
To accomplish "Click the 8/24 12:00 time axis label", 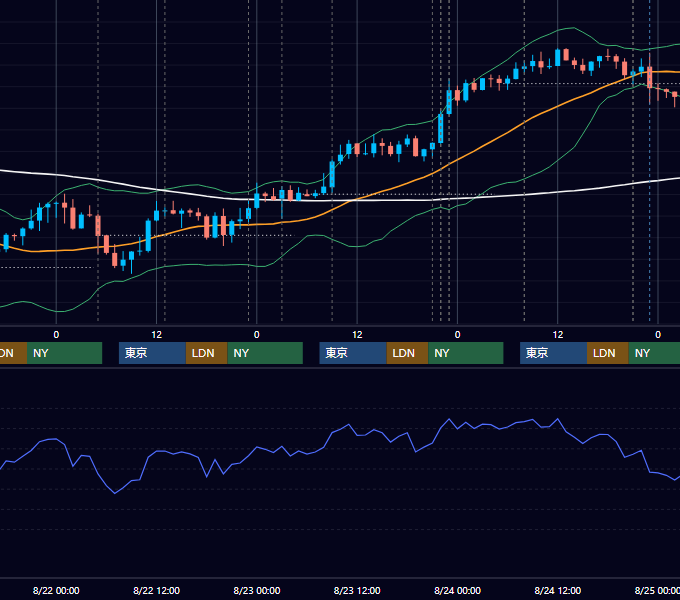I will pyautogui.click(x=557, y=590).
